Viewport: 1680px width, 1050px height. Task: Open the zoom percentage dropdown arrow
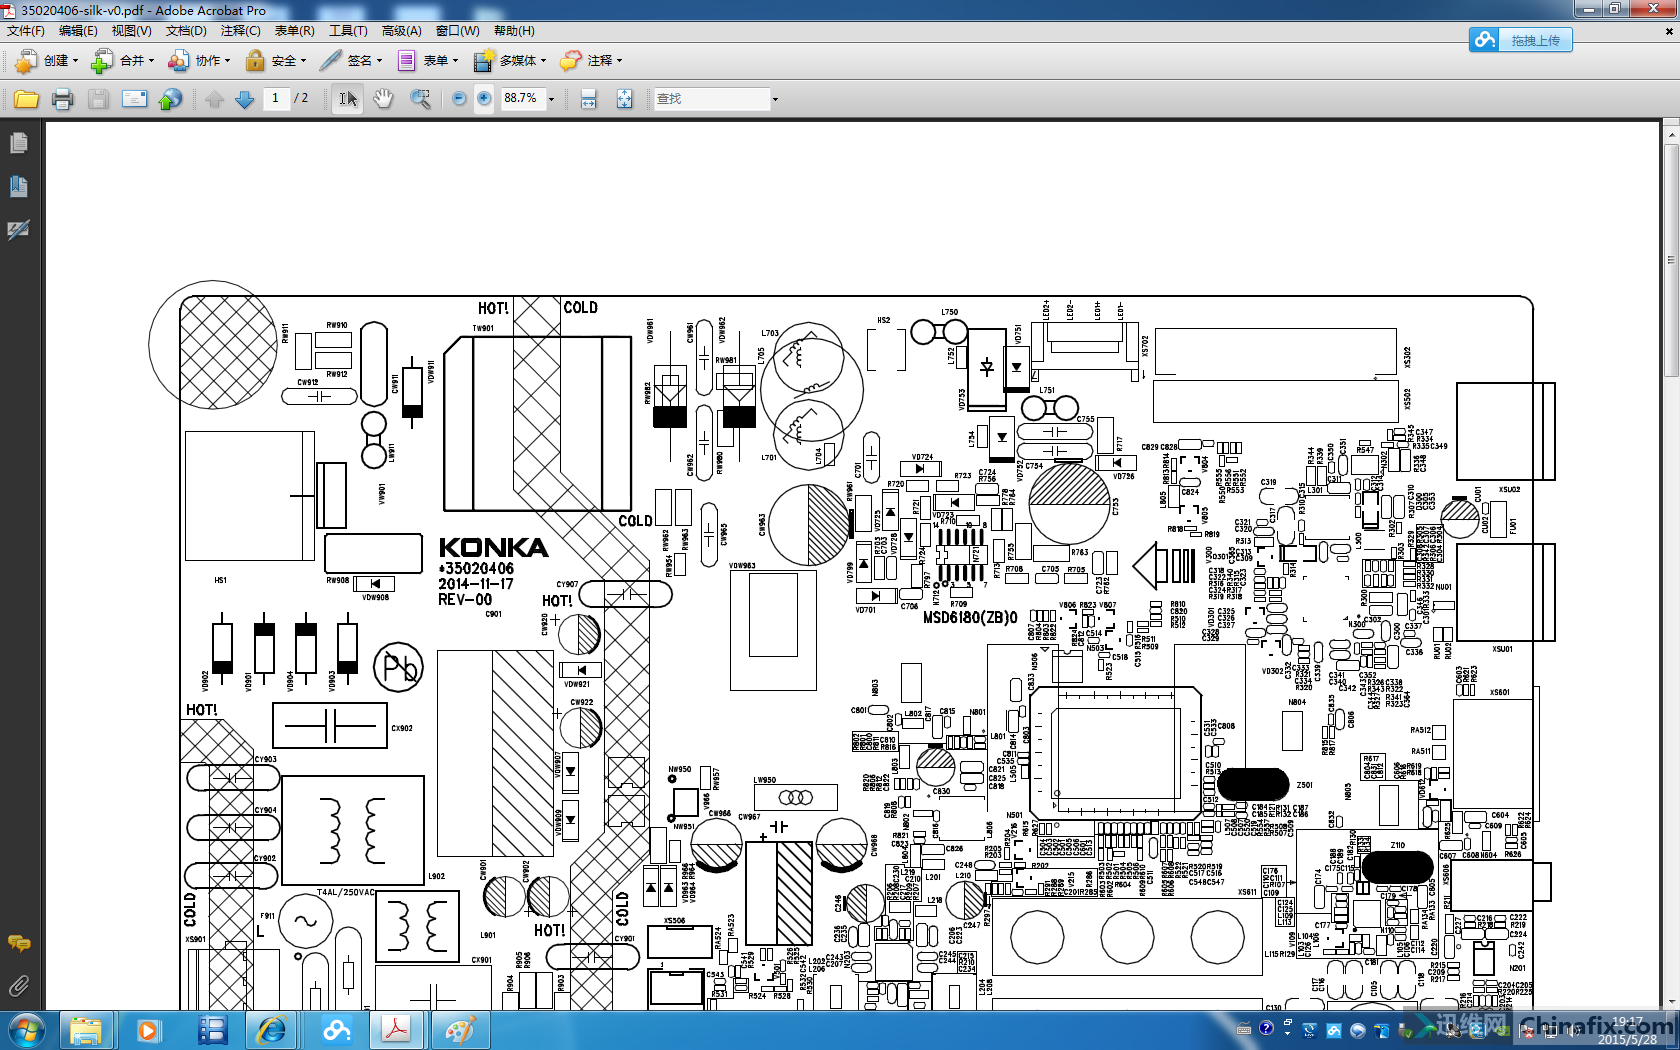[x=551, y=99]
